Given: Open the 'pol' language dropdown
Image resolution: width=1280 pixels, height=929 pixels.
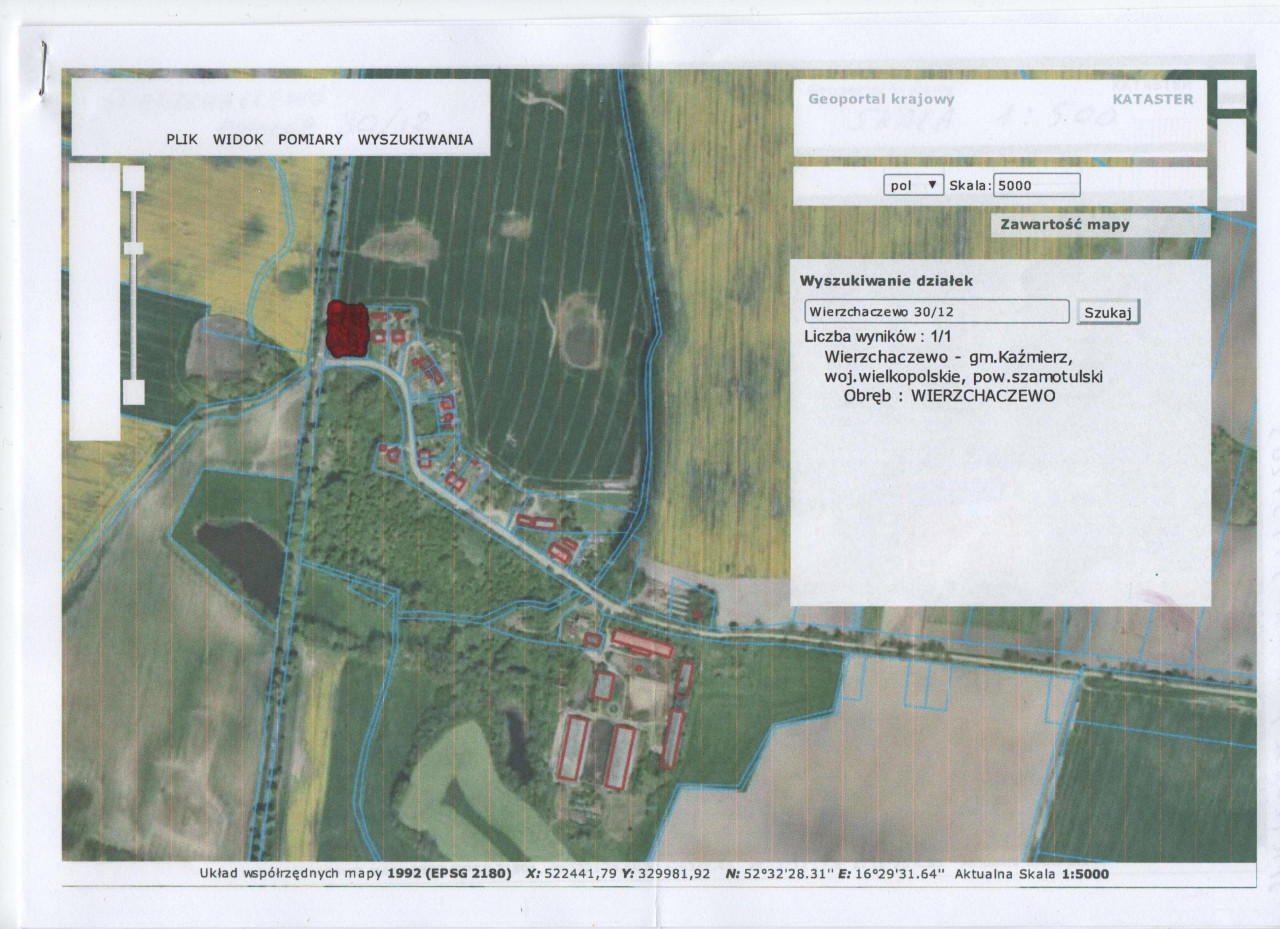Looking at the screenshot, I should (x=914, y=185).
